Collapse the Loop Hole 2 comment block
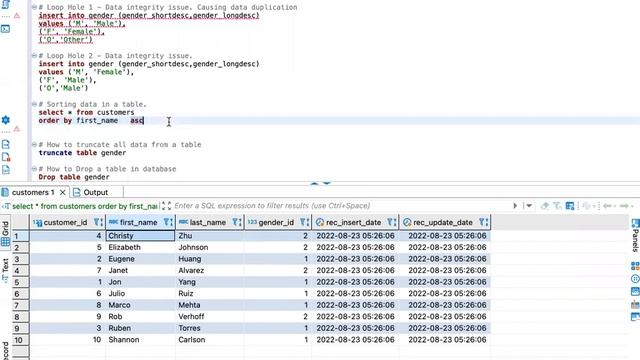The width and height of the screenshot is (640, 360). click(34, 56)
